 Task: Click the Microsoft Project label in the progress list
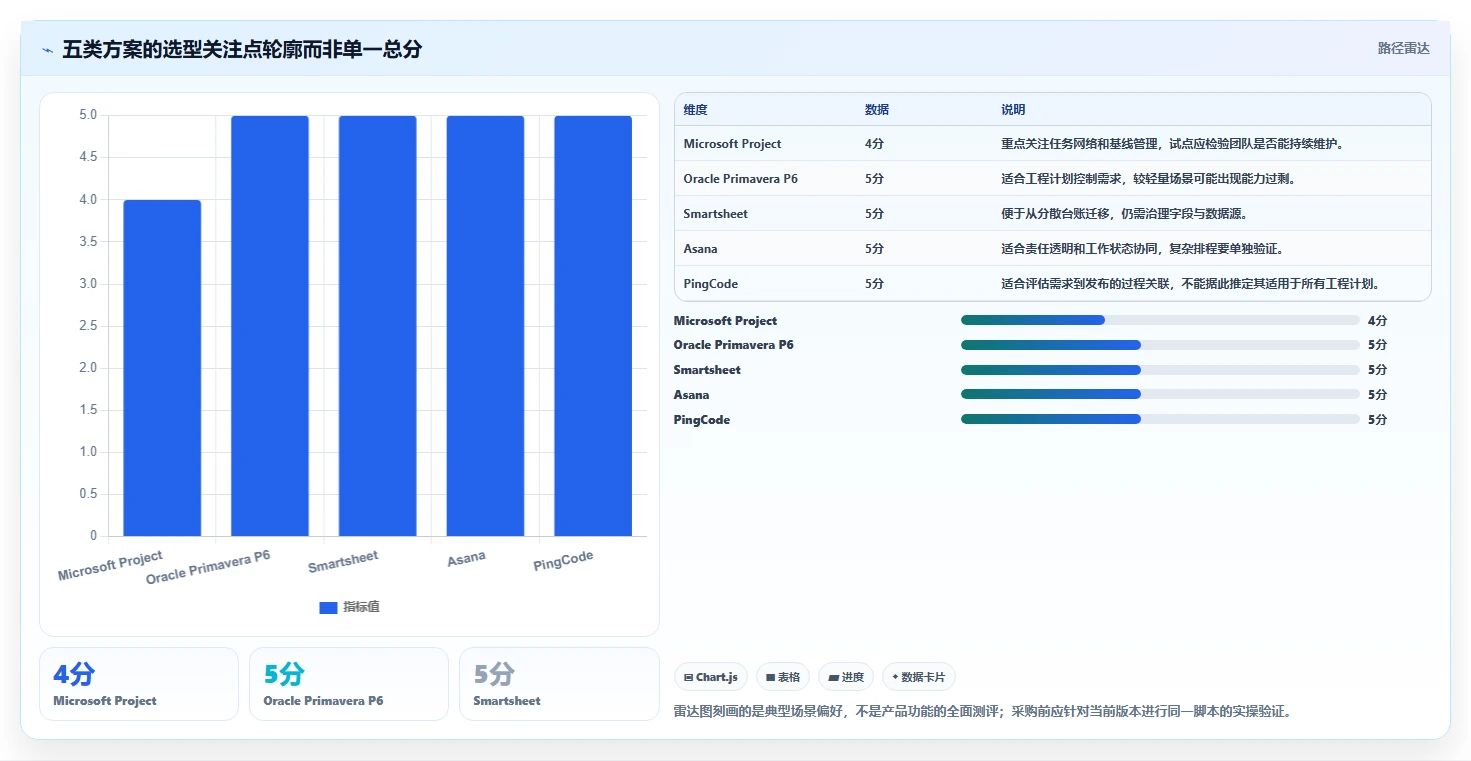tap(725, 321)
